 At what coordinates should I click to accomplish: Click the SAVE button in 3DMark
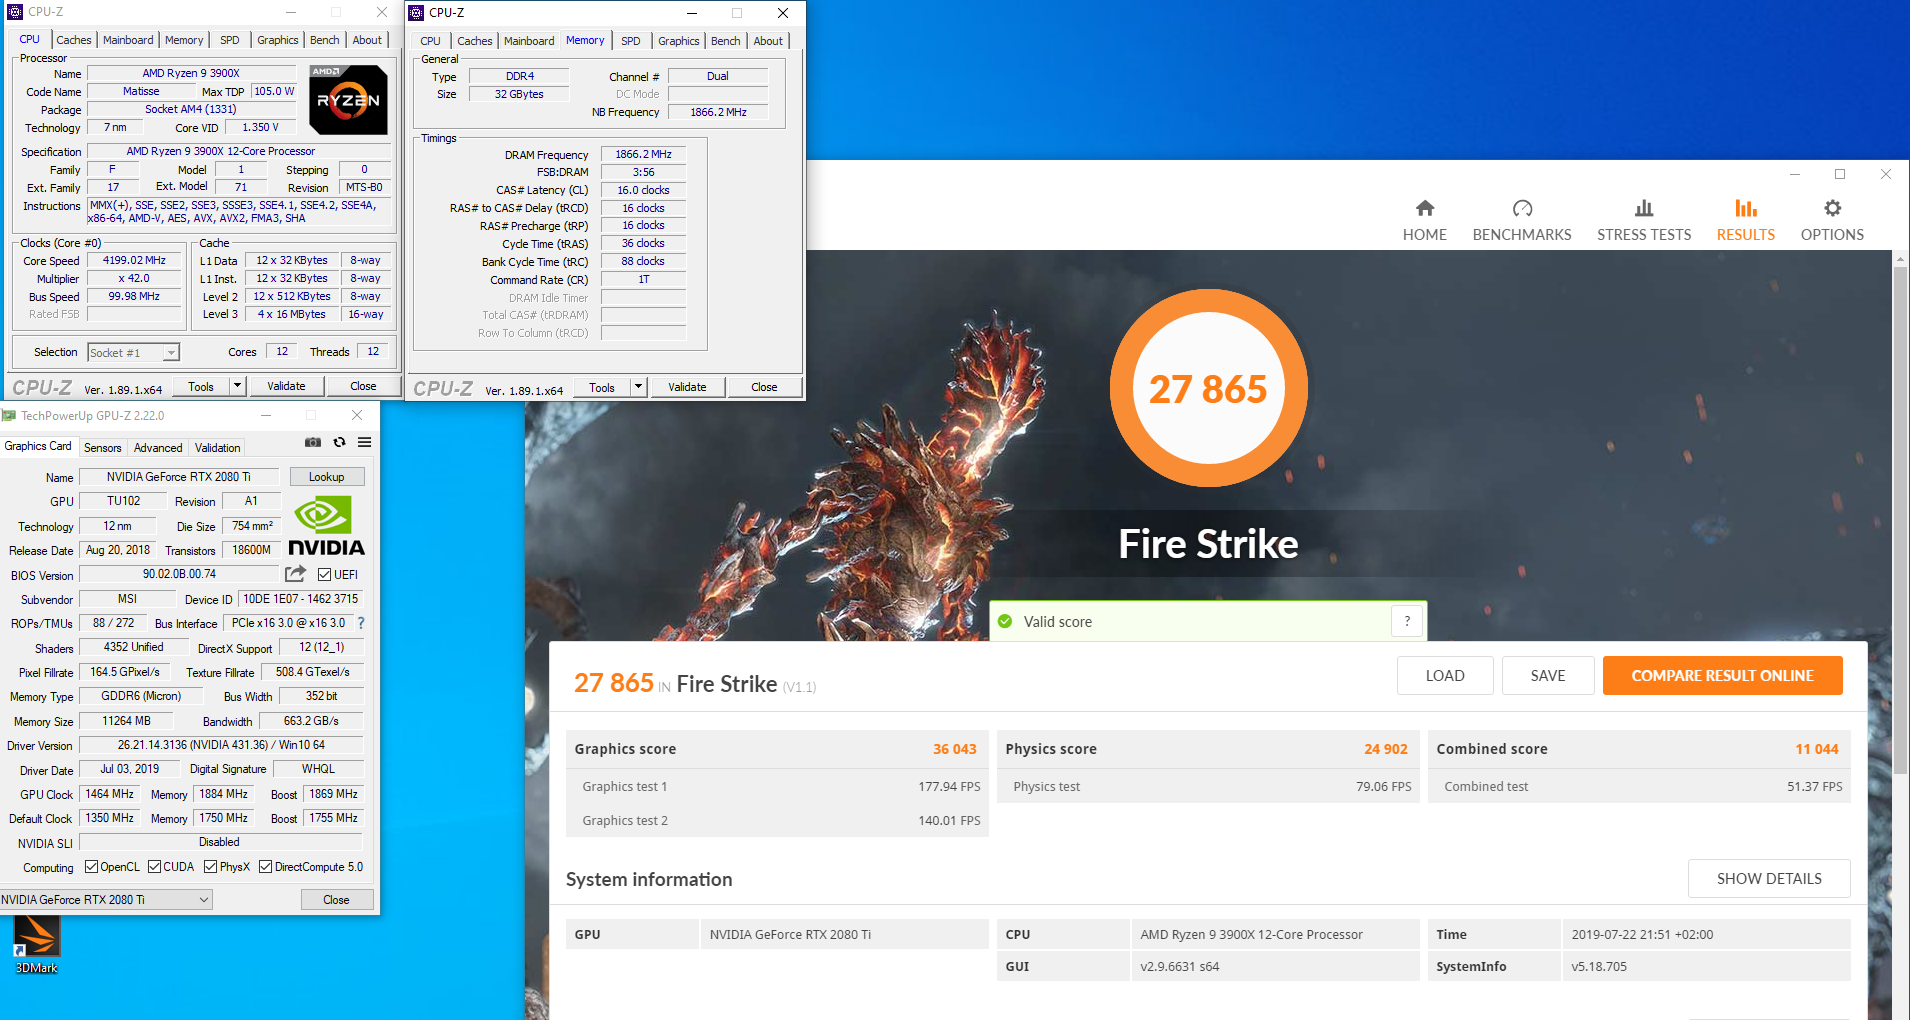1548,675
